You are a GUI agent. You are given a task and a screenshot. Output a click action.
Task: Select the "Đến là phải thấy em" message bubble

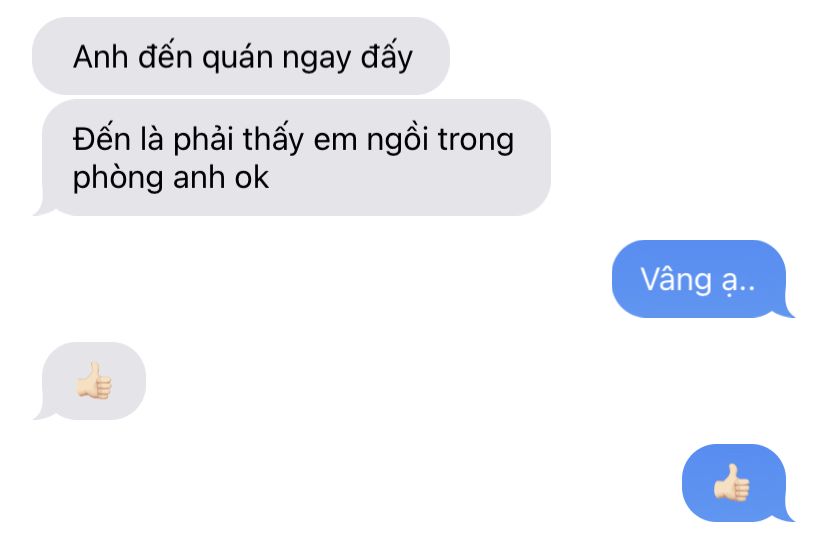pyautogui.click(x=291, y=157)
